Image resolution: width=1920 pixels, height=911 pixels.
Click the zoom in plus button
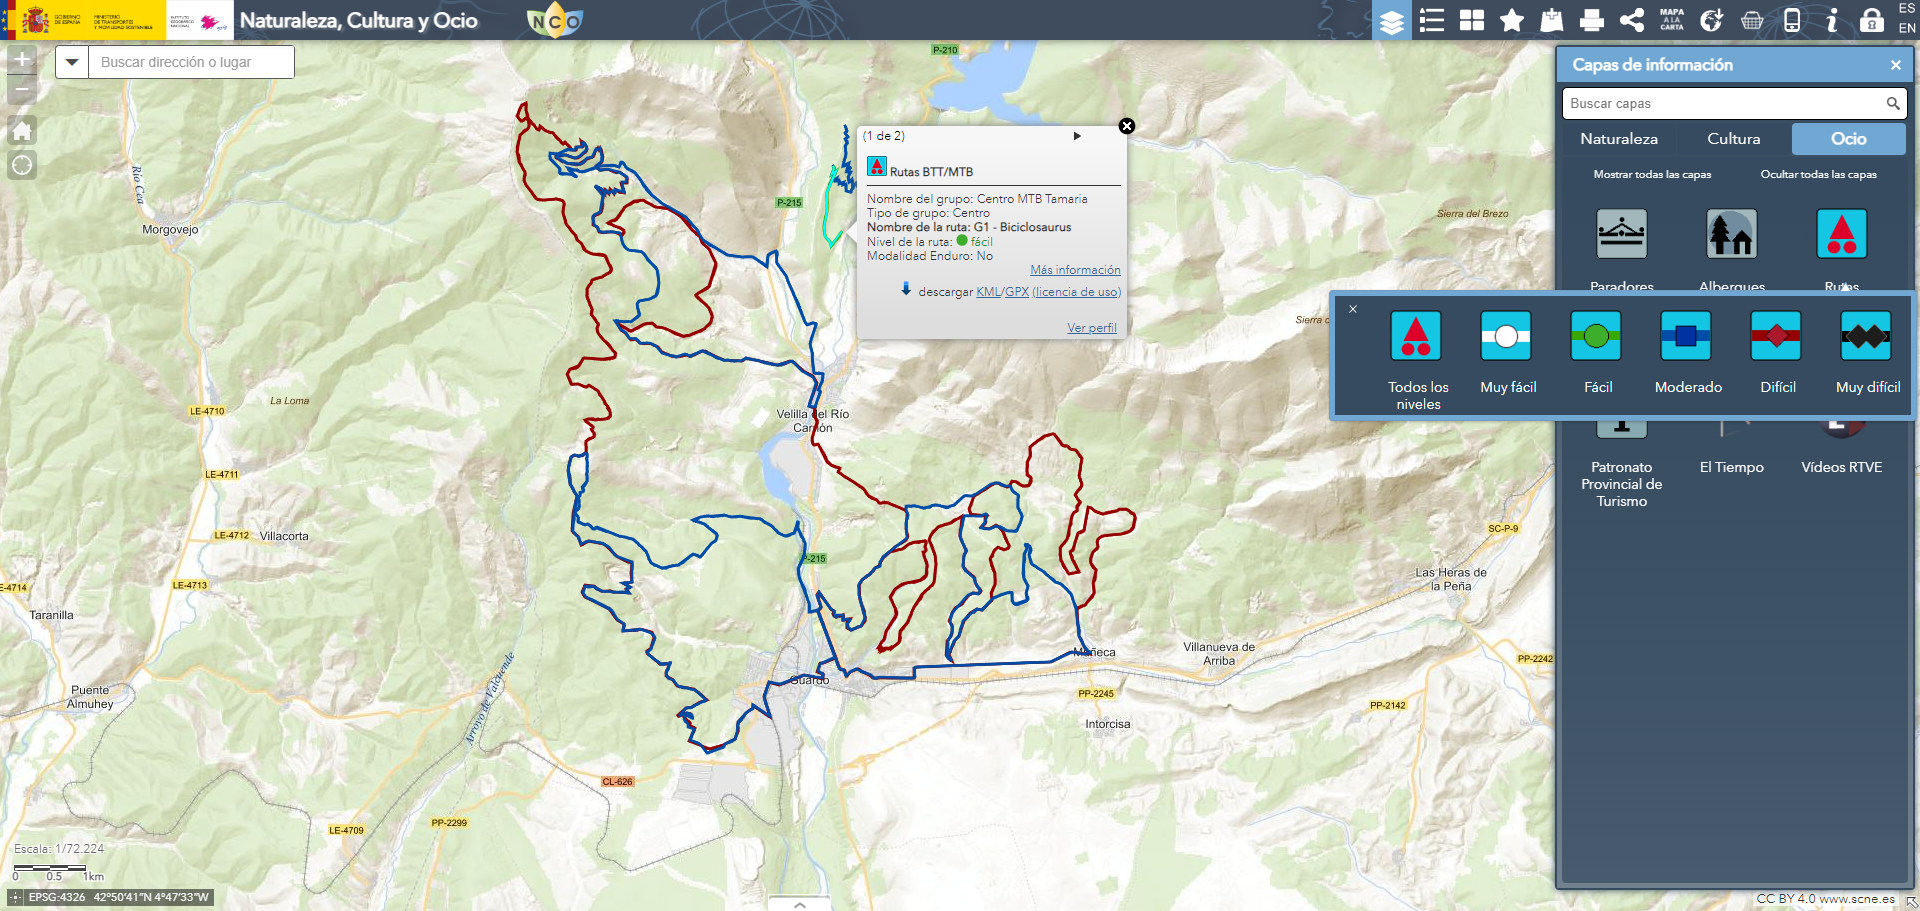(x=22, y=59)
